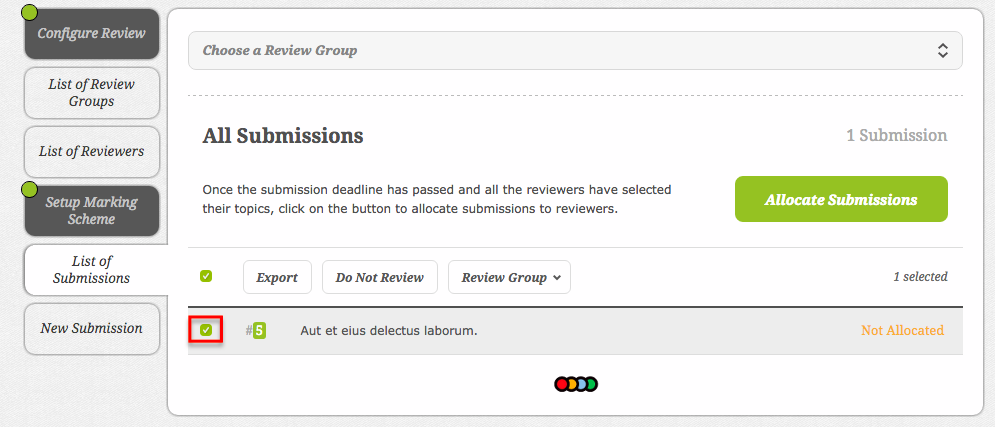The image size is (995, 427).
Task: Click the red dot in footer logo
Action: pyautogui.click(x=562, y=384)
